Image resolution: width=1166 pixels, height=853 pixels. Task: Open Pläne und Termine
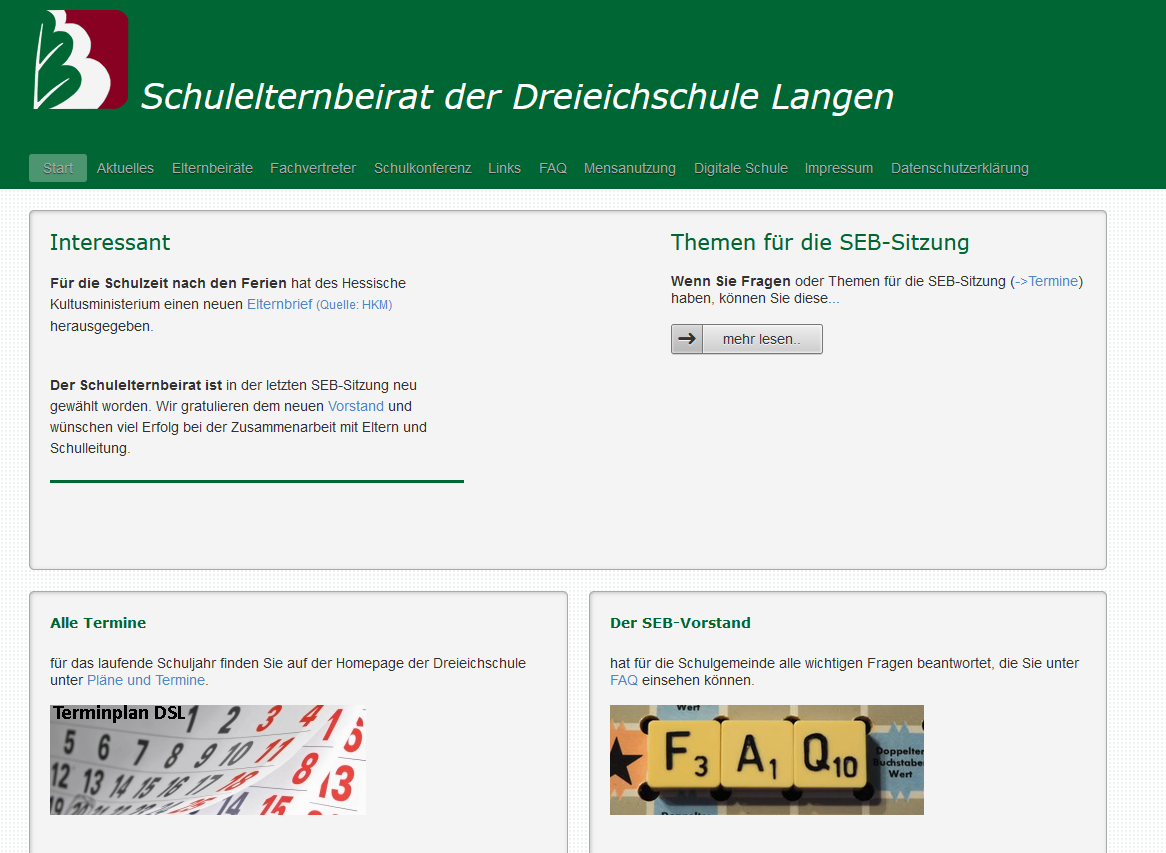[x=145, y=679]
